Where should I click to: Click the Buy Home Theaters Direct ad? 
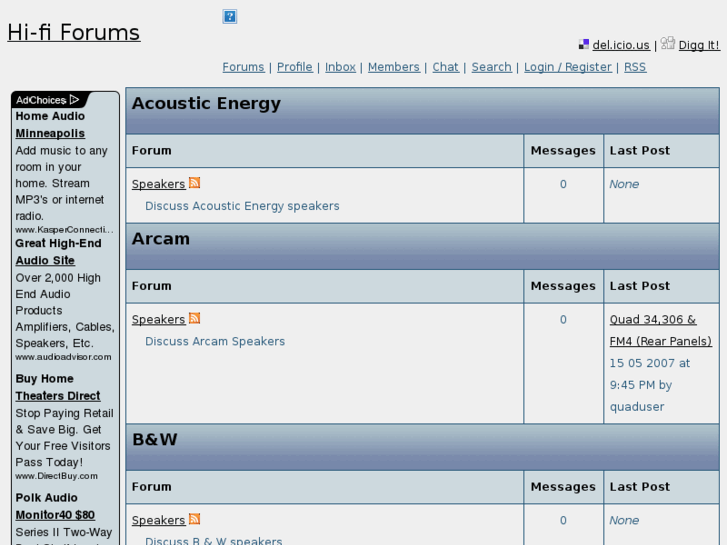tap(57, 387)
